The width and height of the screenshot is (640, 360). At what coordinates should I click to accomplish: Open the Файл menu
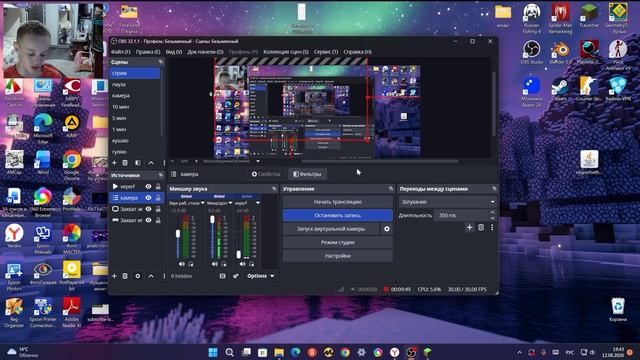pyautogui.click(x=120, y=52)
